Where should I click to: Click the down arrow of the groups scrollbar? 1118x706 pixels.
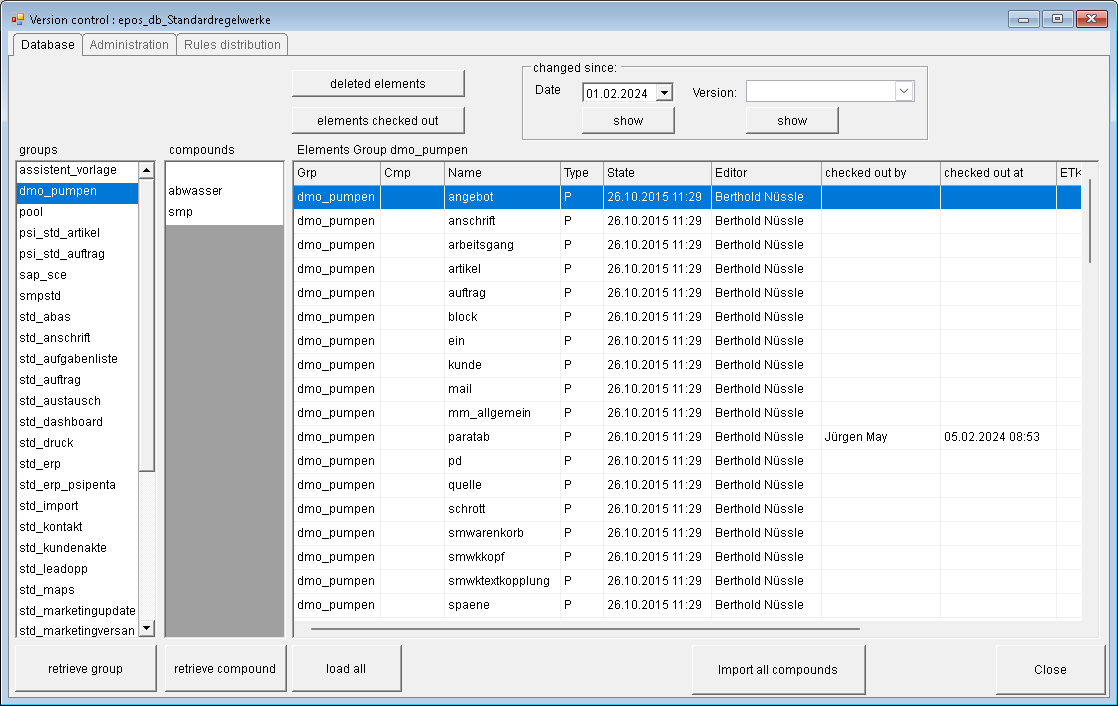146,628
